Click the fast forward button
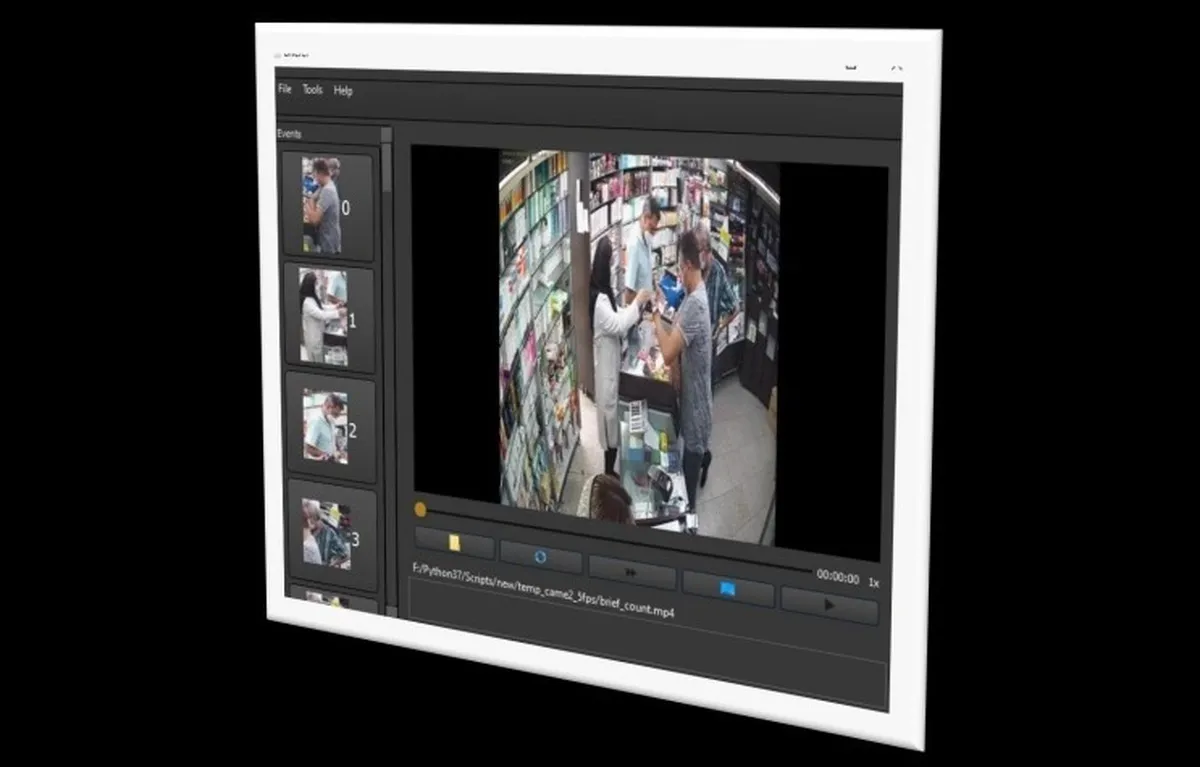 tap(631, 571)
